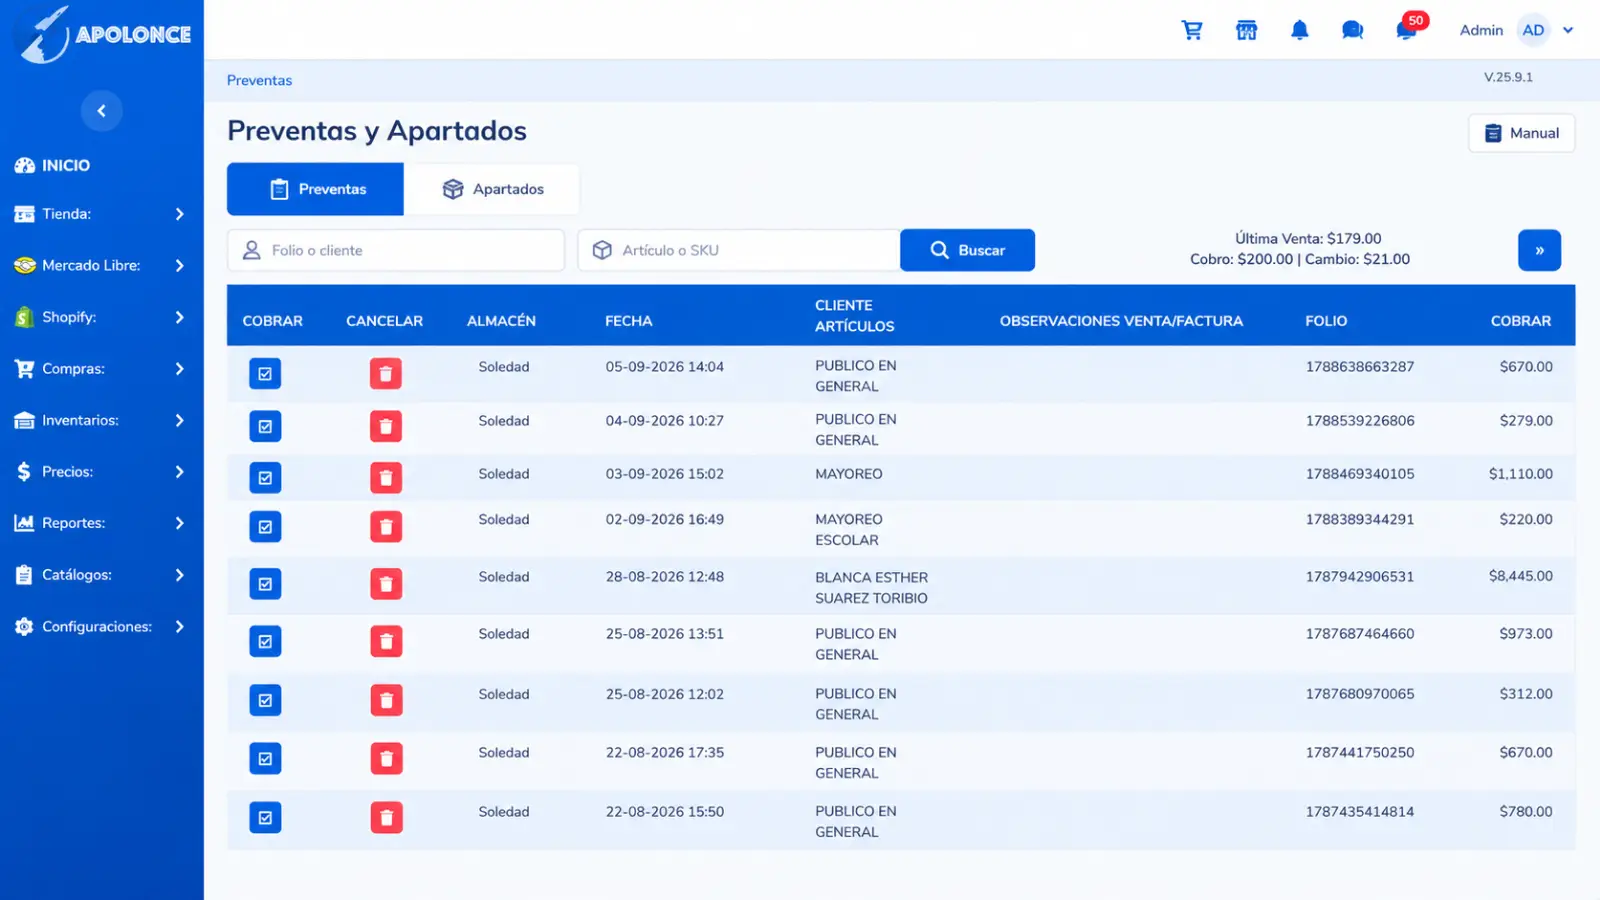The image size is (1600, 900).
Task: Click the Preventas breadcrumb link
Action: click(x=259, y=80)
